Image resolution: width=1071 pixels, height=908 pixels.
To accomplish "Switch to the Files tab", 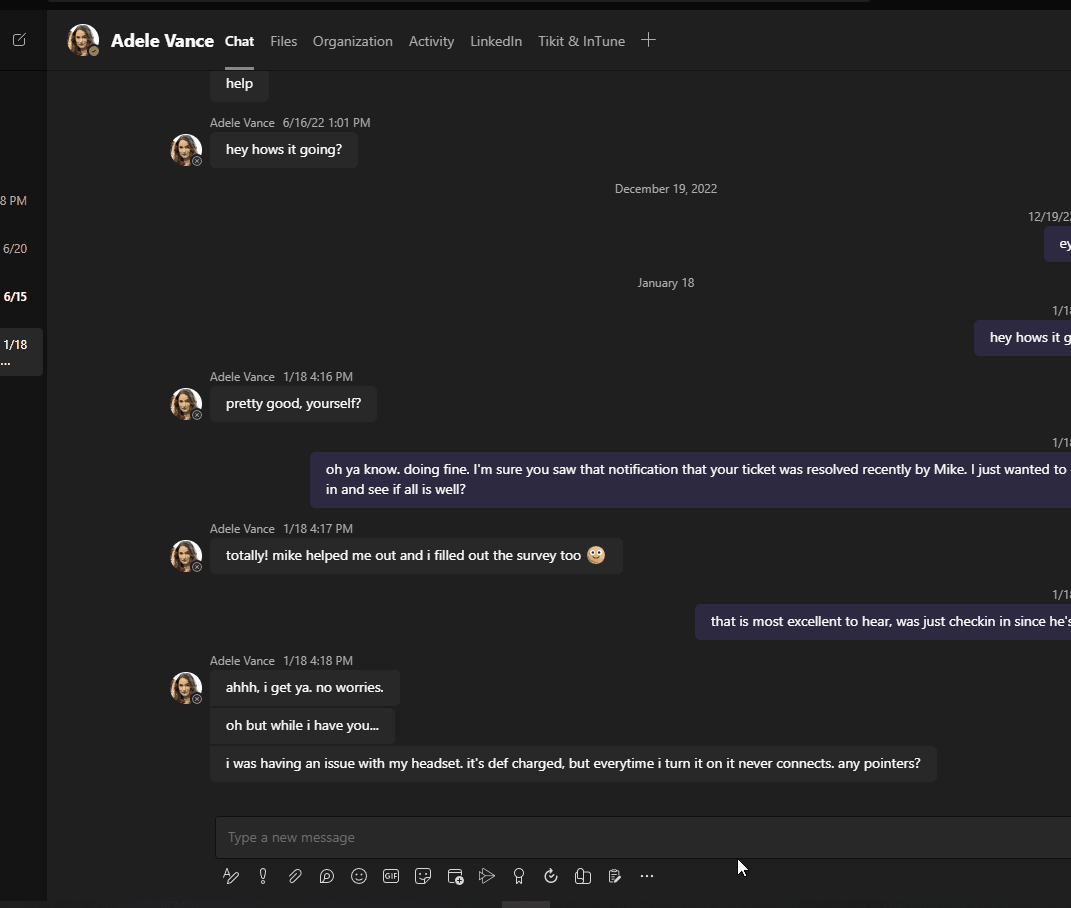I will point(283,41).
